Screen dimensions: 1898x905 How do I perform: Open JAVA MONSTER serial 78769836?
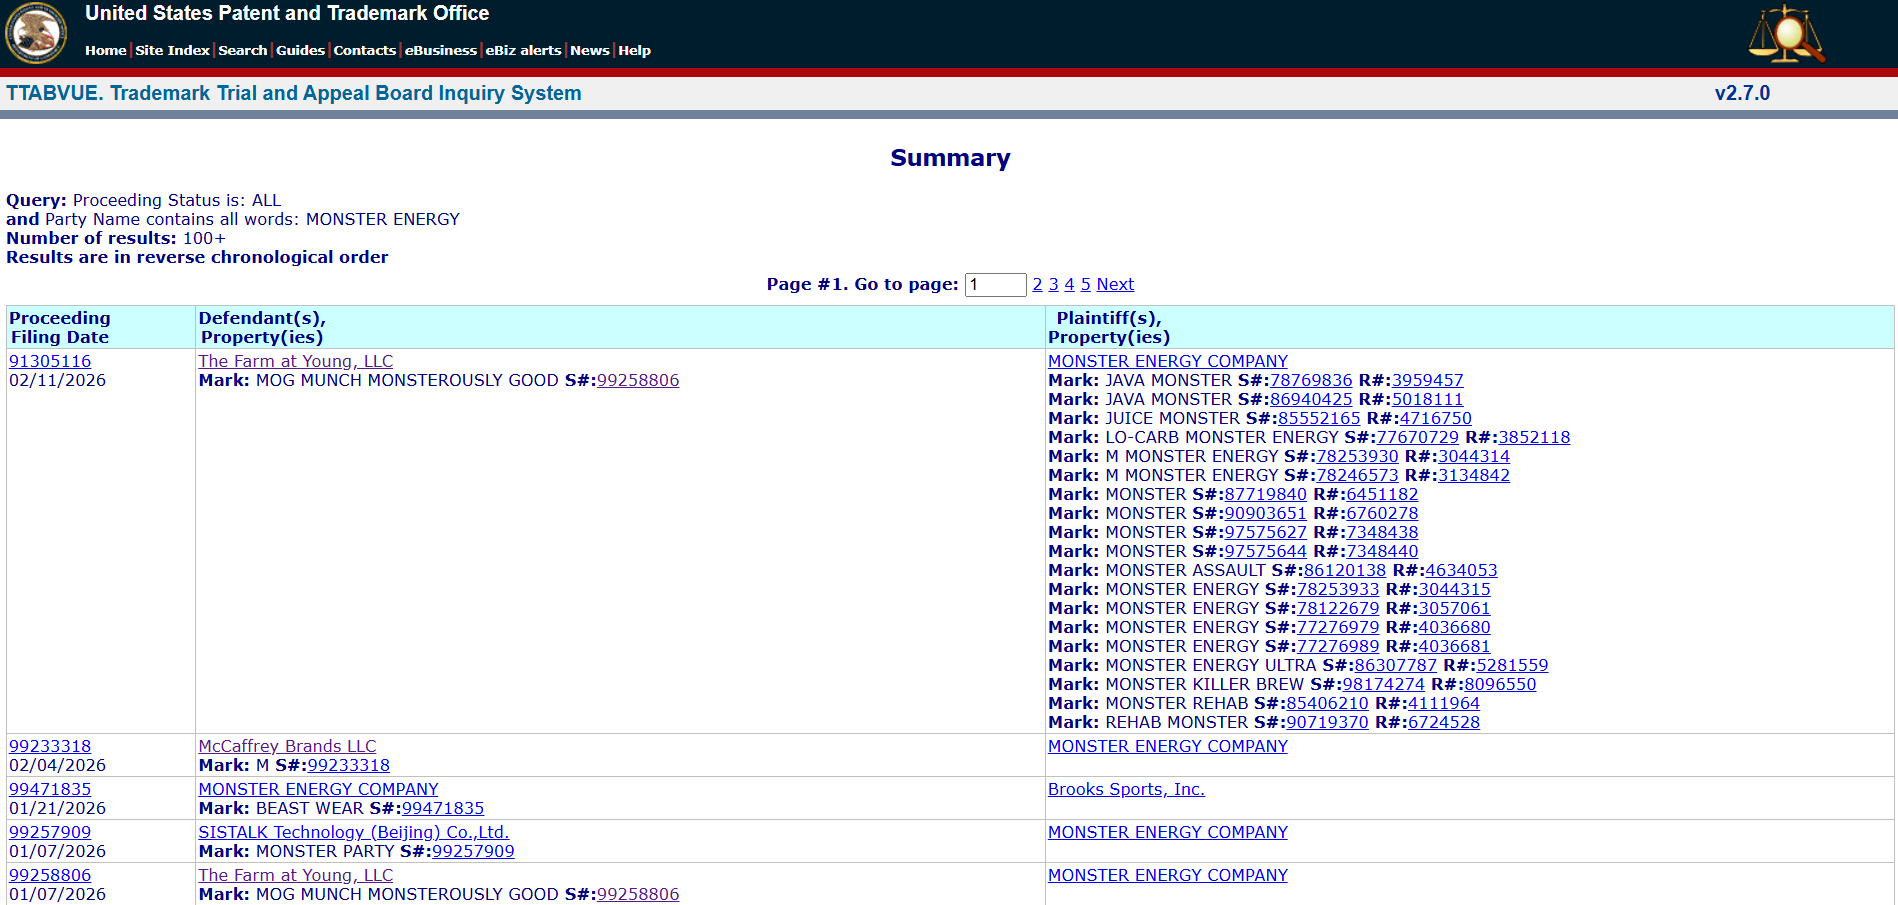click(x=1311, y=380)
